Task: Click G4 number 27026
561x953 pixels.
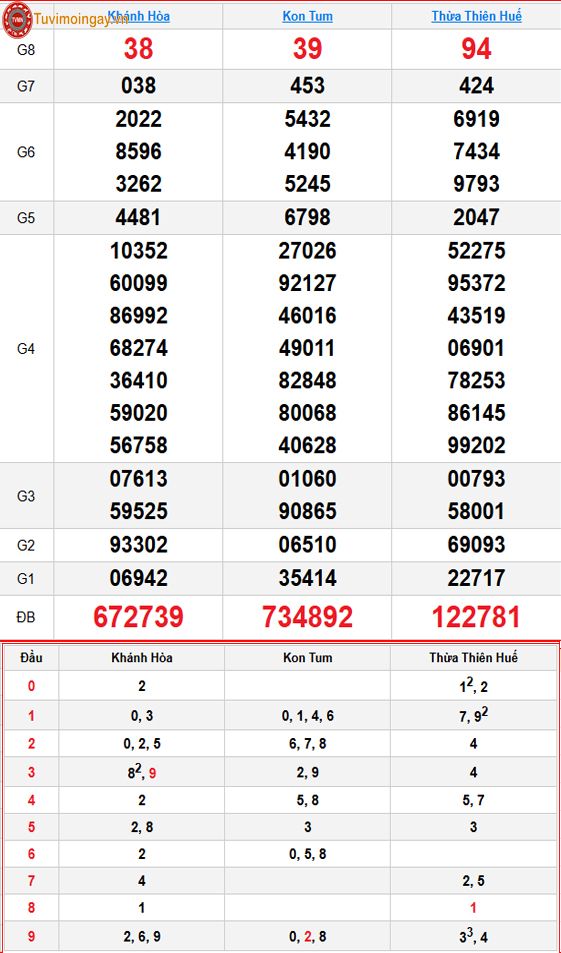Action: (308, 251)
